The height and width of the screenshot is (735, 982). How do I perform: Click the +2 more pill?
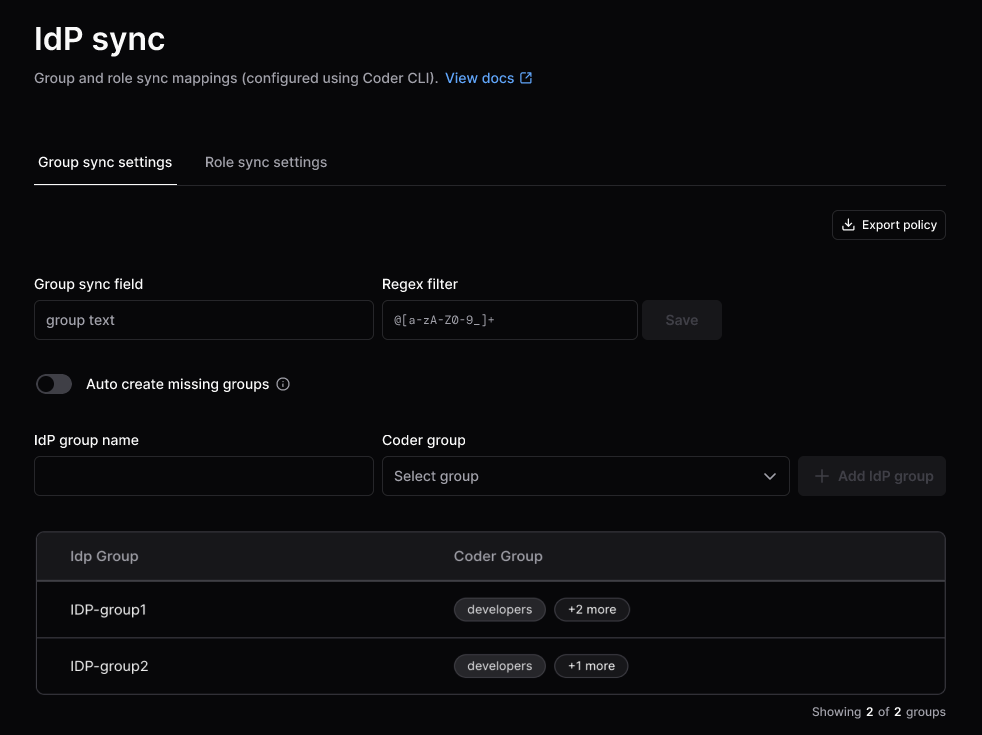click(592, 610)
